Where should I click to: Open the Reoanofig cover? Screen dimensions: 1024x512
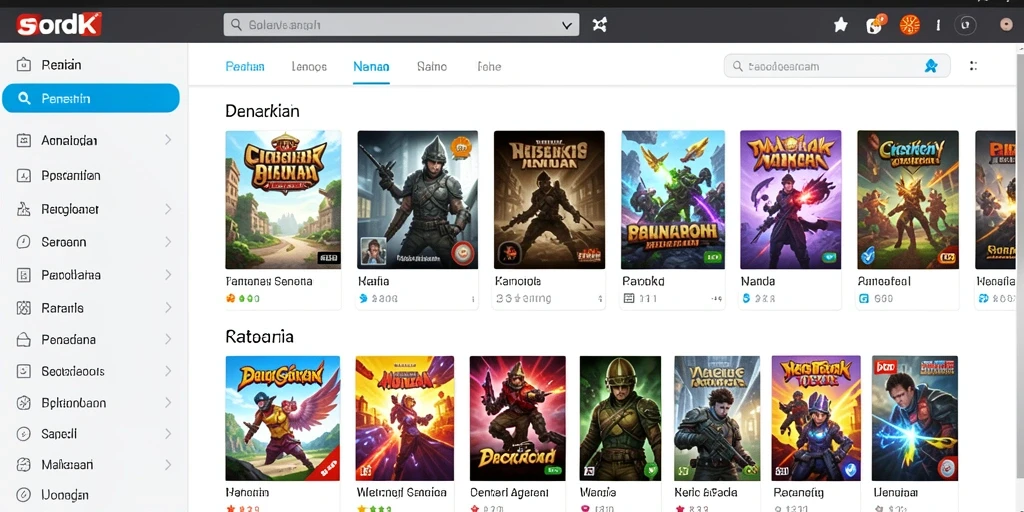click(816, 418)
